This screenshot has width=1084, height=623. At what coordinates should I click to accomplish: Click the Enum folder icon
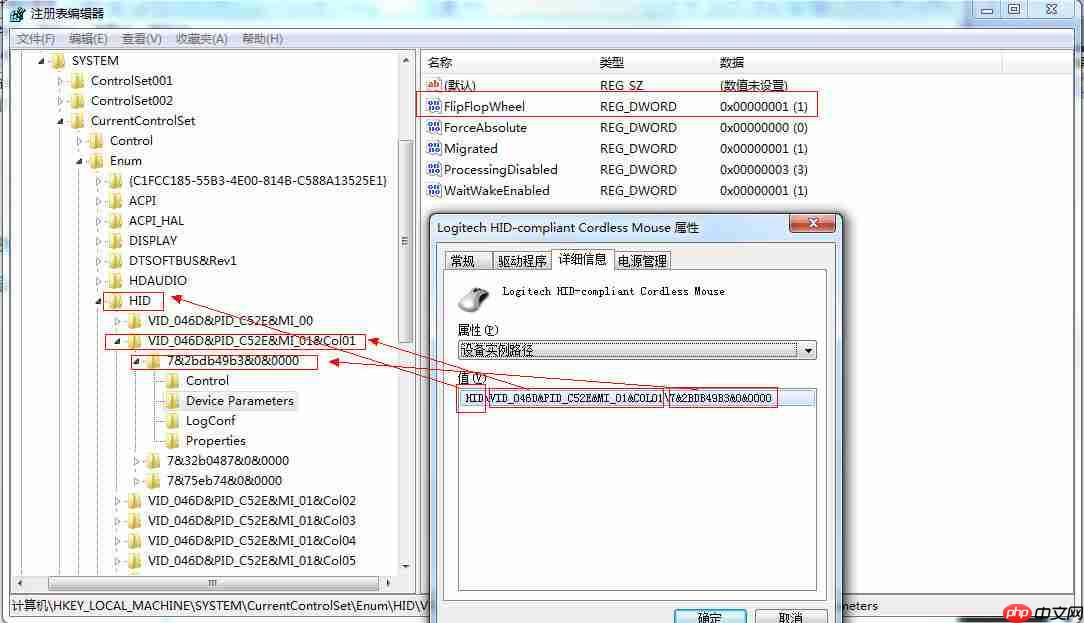click(97, 161)
